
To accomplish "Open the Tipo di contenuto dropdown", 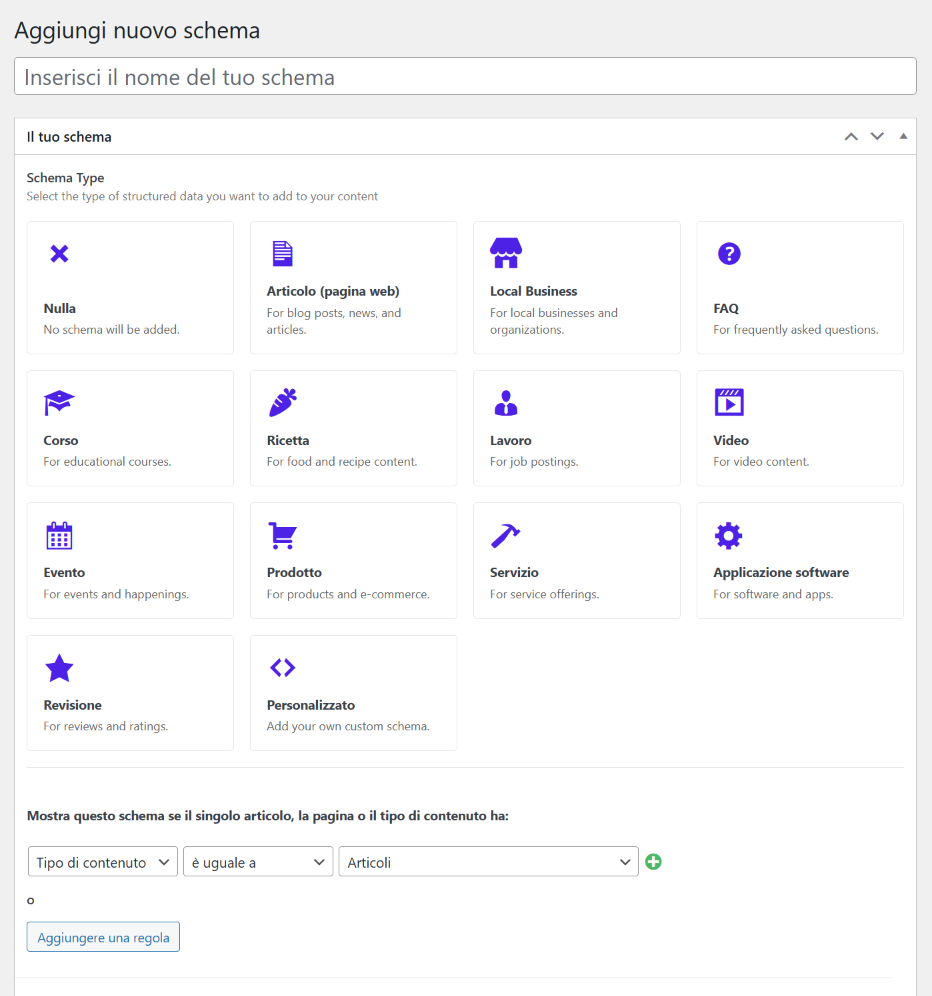I will tap(102, 861).
